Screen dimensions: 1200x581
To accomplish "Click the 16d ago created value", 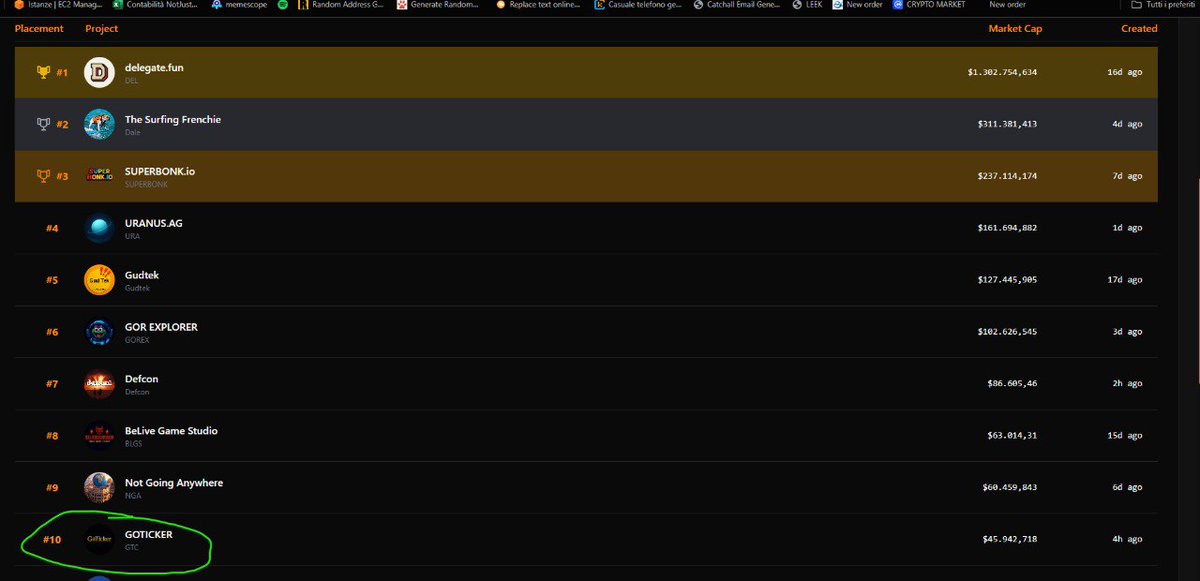I will (x=1124, y=72).
